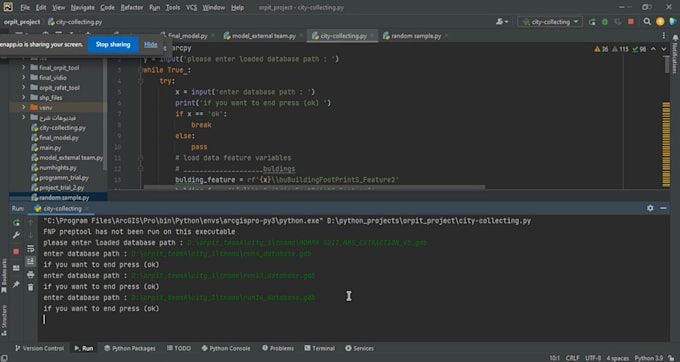The width and height of the screenshot is (680, 362).
Task: Hide the Run tool window
Action: (663, 208)
